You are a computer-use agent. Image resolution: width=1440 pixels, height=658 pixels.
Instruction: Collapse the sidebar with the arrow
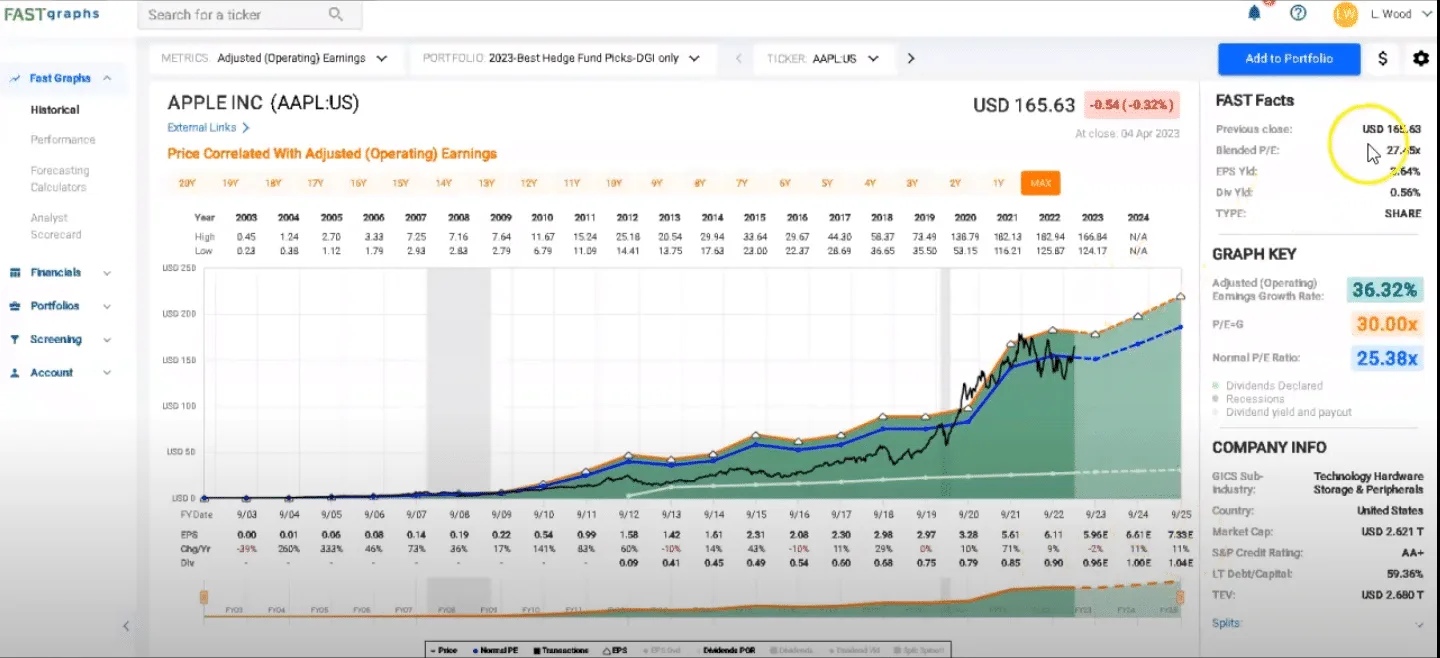point(126,626)
